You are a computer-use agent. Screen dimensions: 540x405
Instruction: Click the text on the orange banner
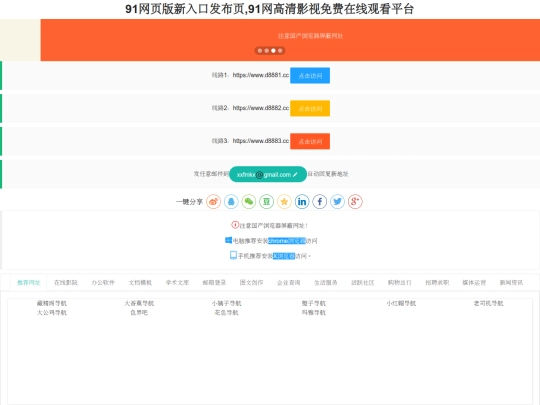(310, 36)
